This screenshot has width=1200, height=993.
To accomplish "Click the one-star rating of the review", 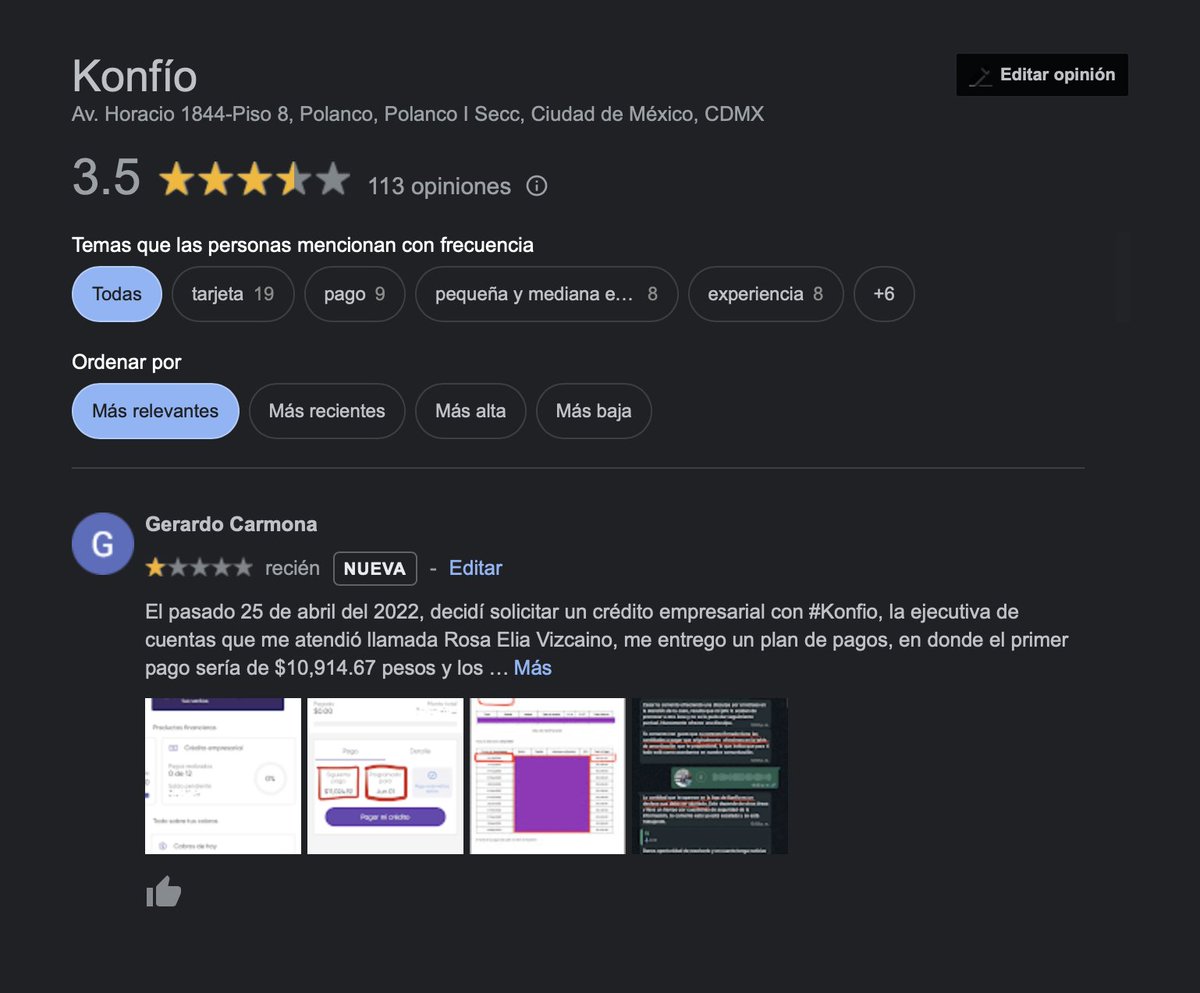I will 199,568.
